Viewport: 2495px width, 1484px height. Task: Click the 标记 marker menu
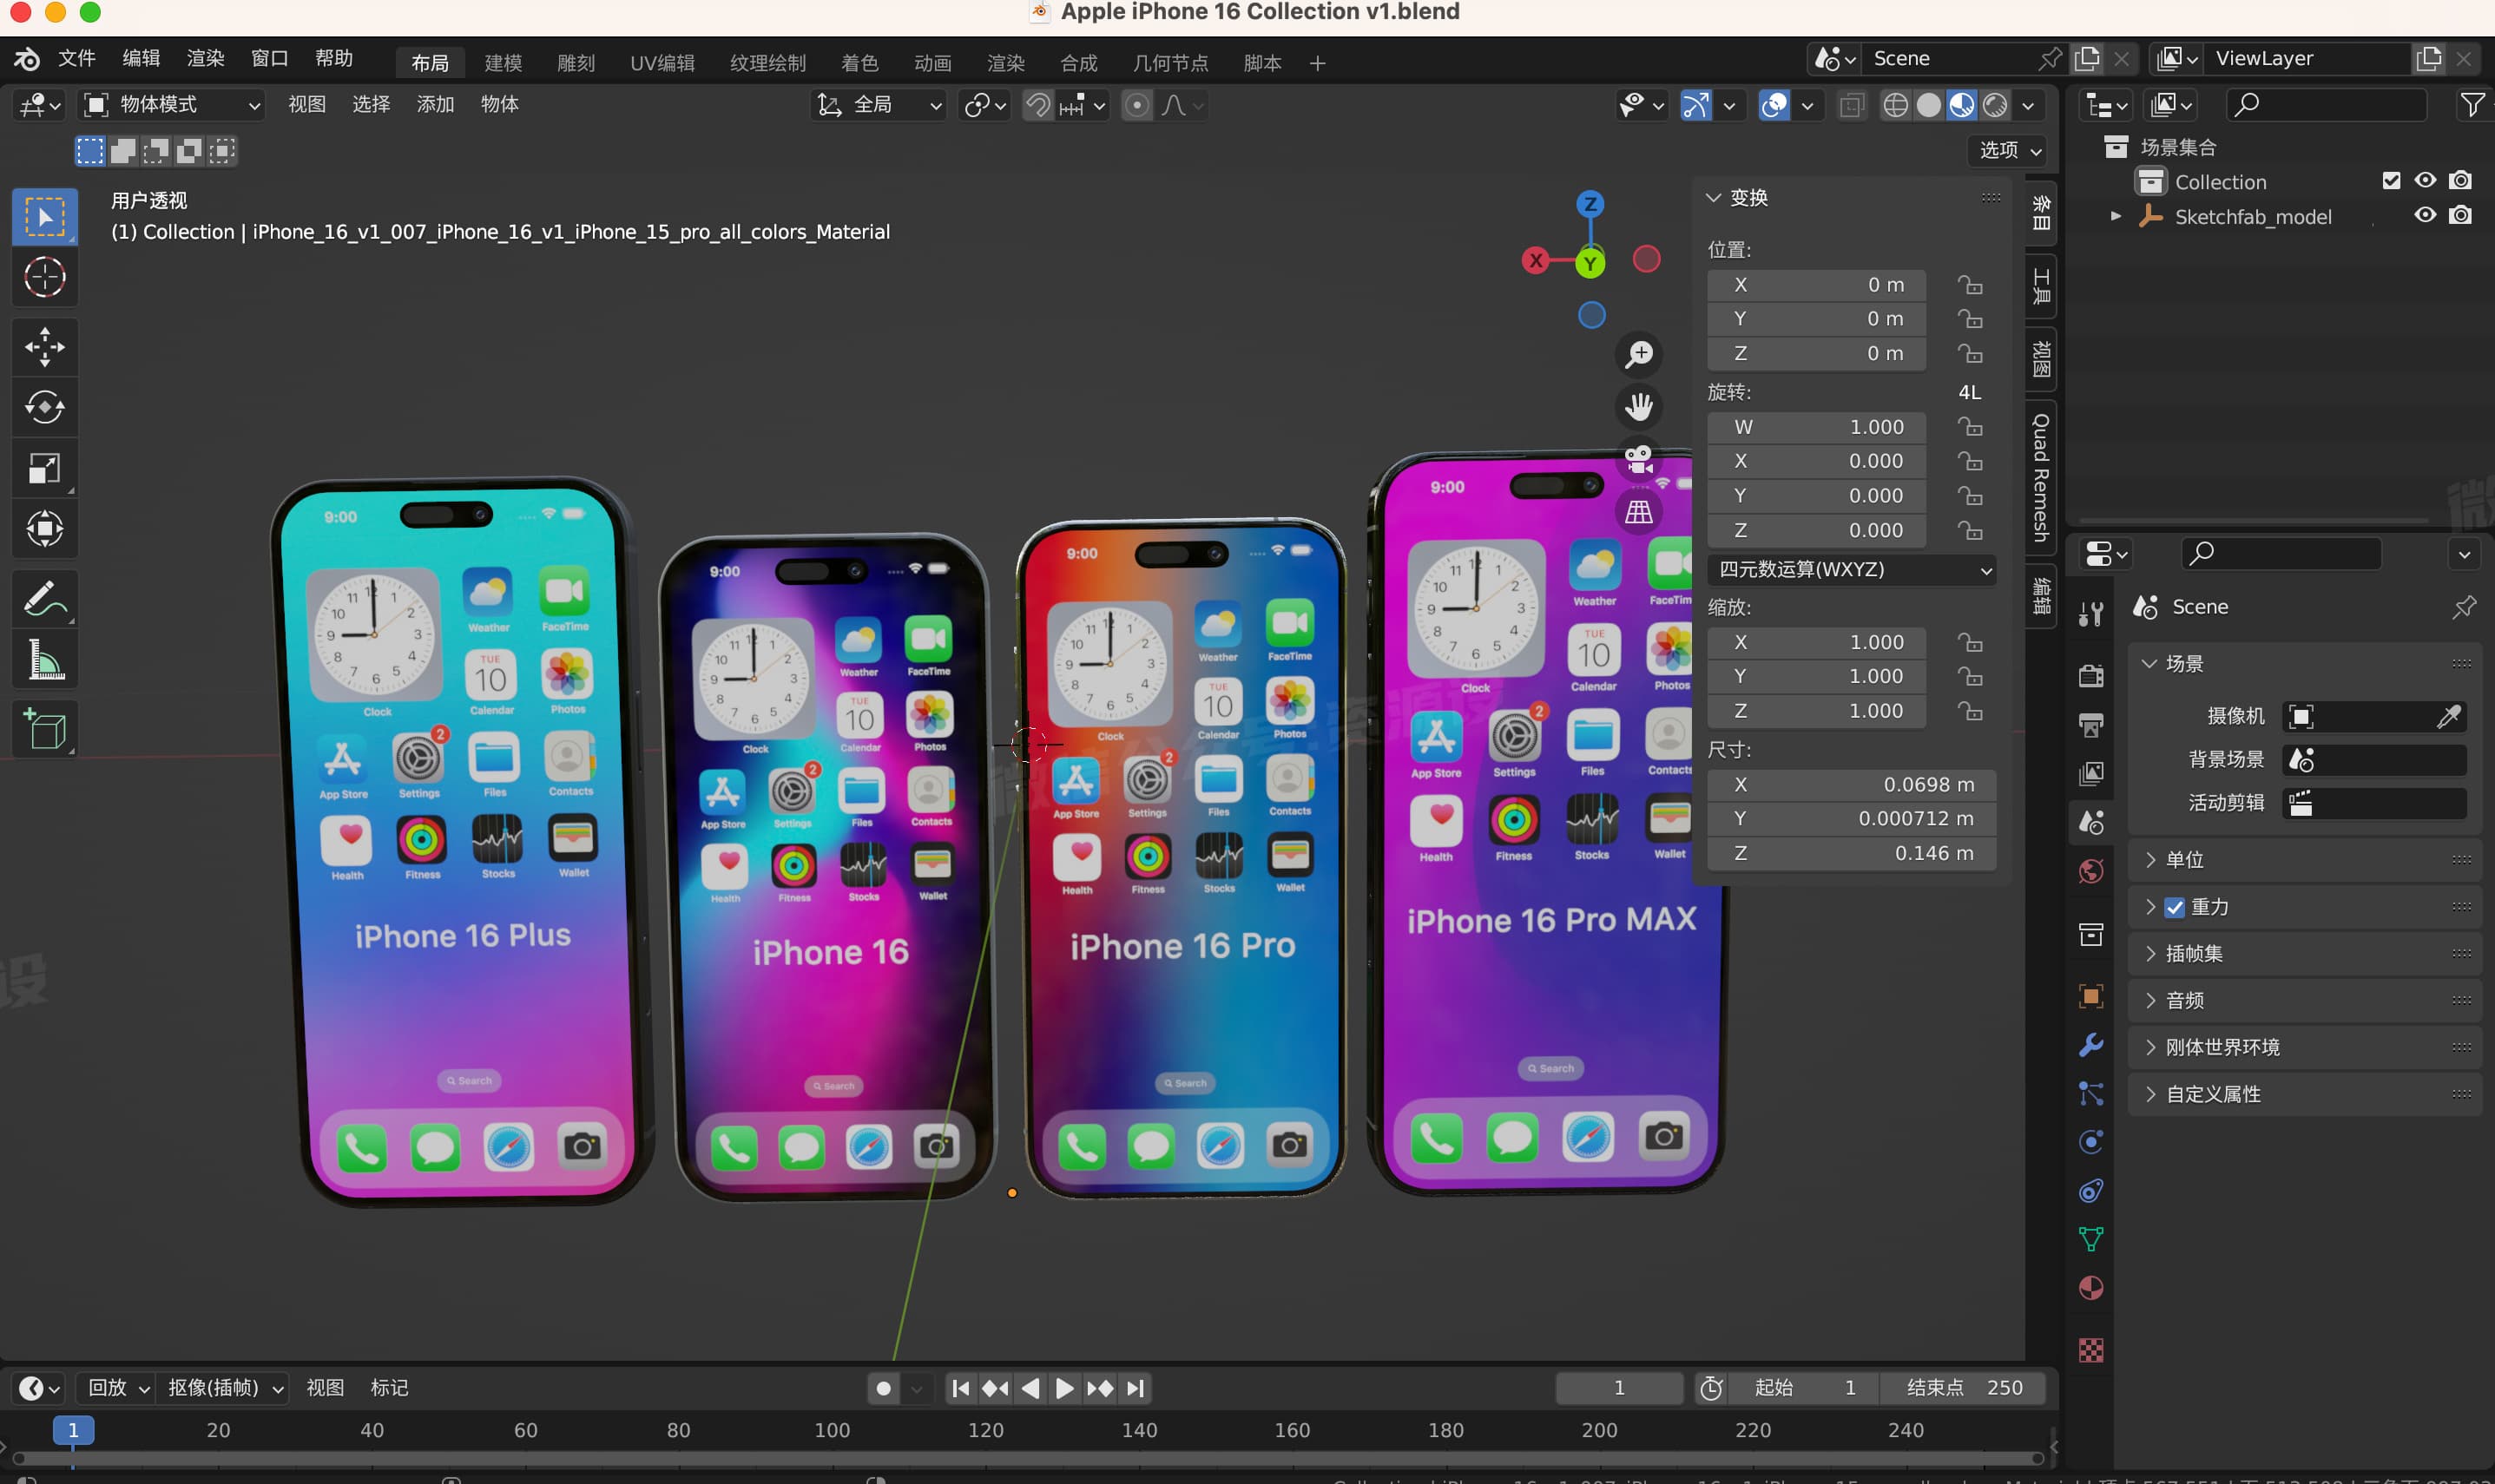coord(389,1388)
